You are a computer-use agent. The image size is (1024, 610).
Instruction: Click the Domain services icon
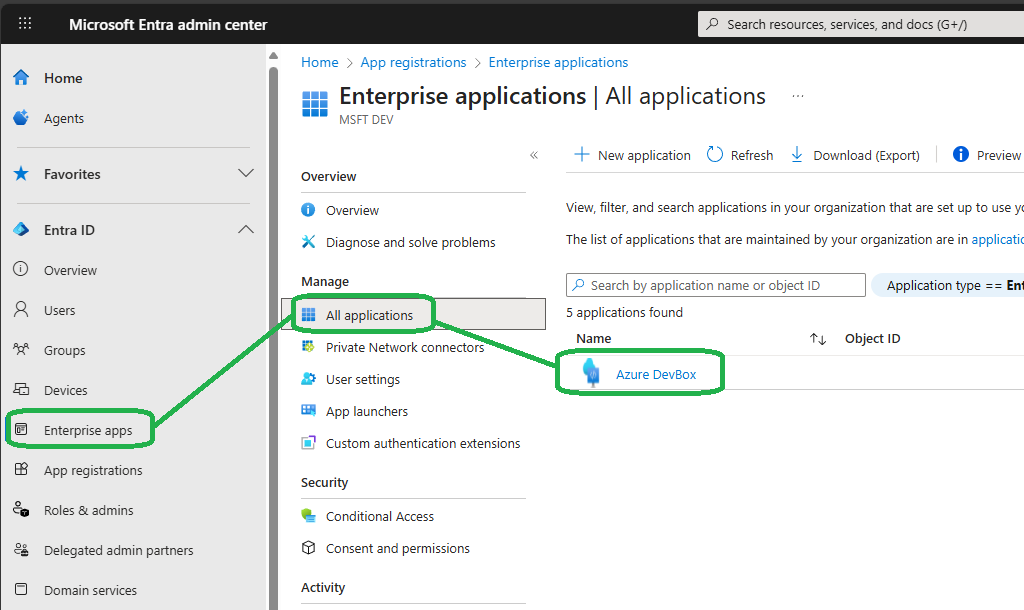click(x=21, y=589)
